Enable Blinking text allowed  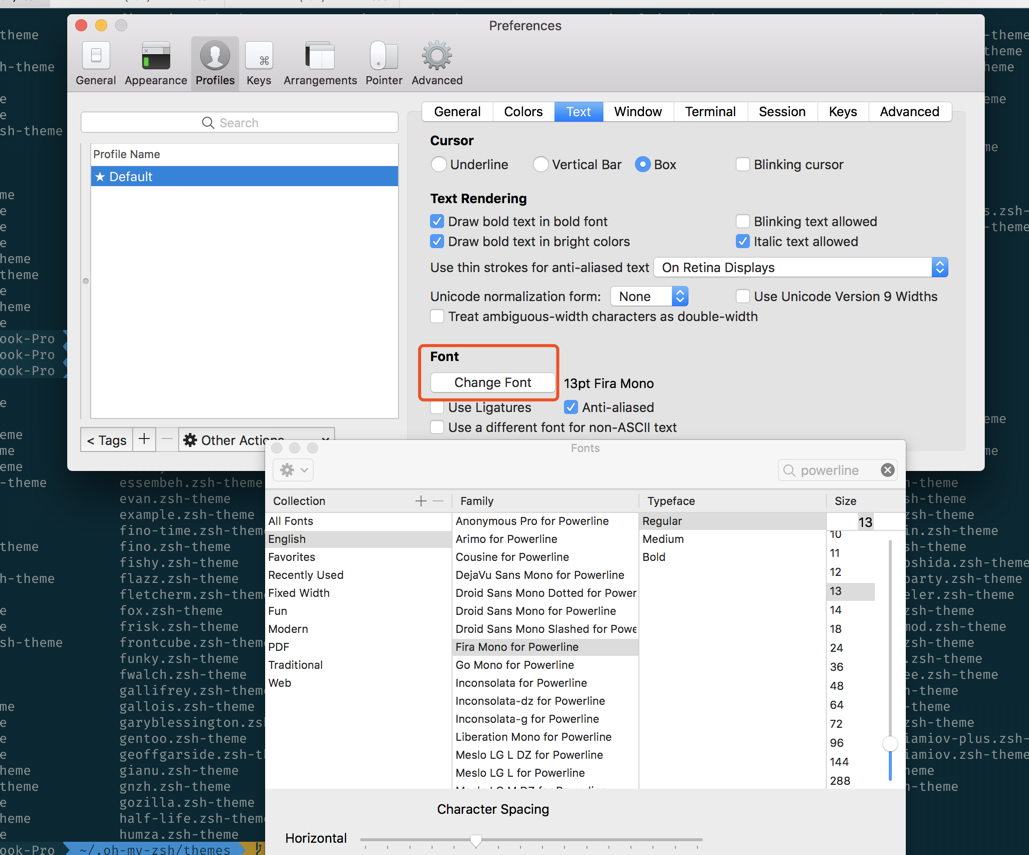click(743, 221)
